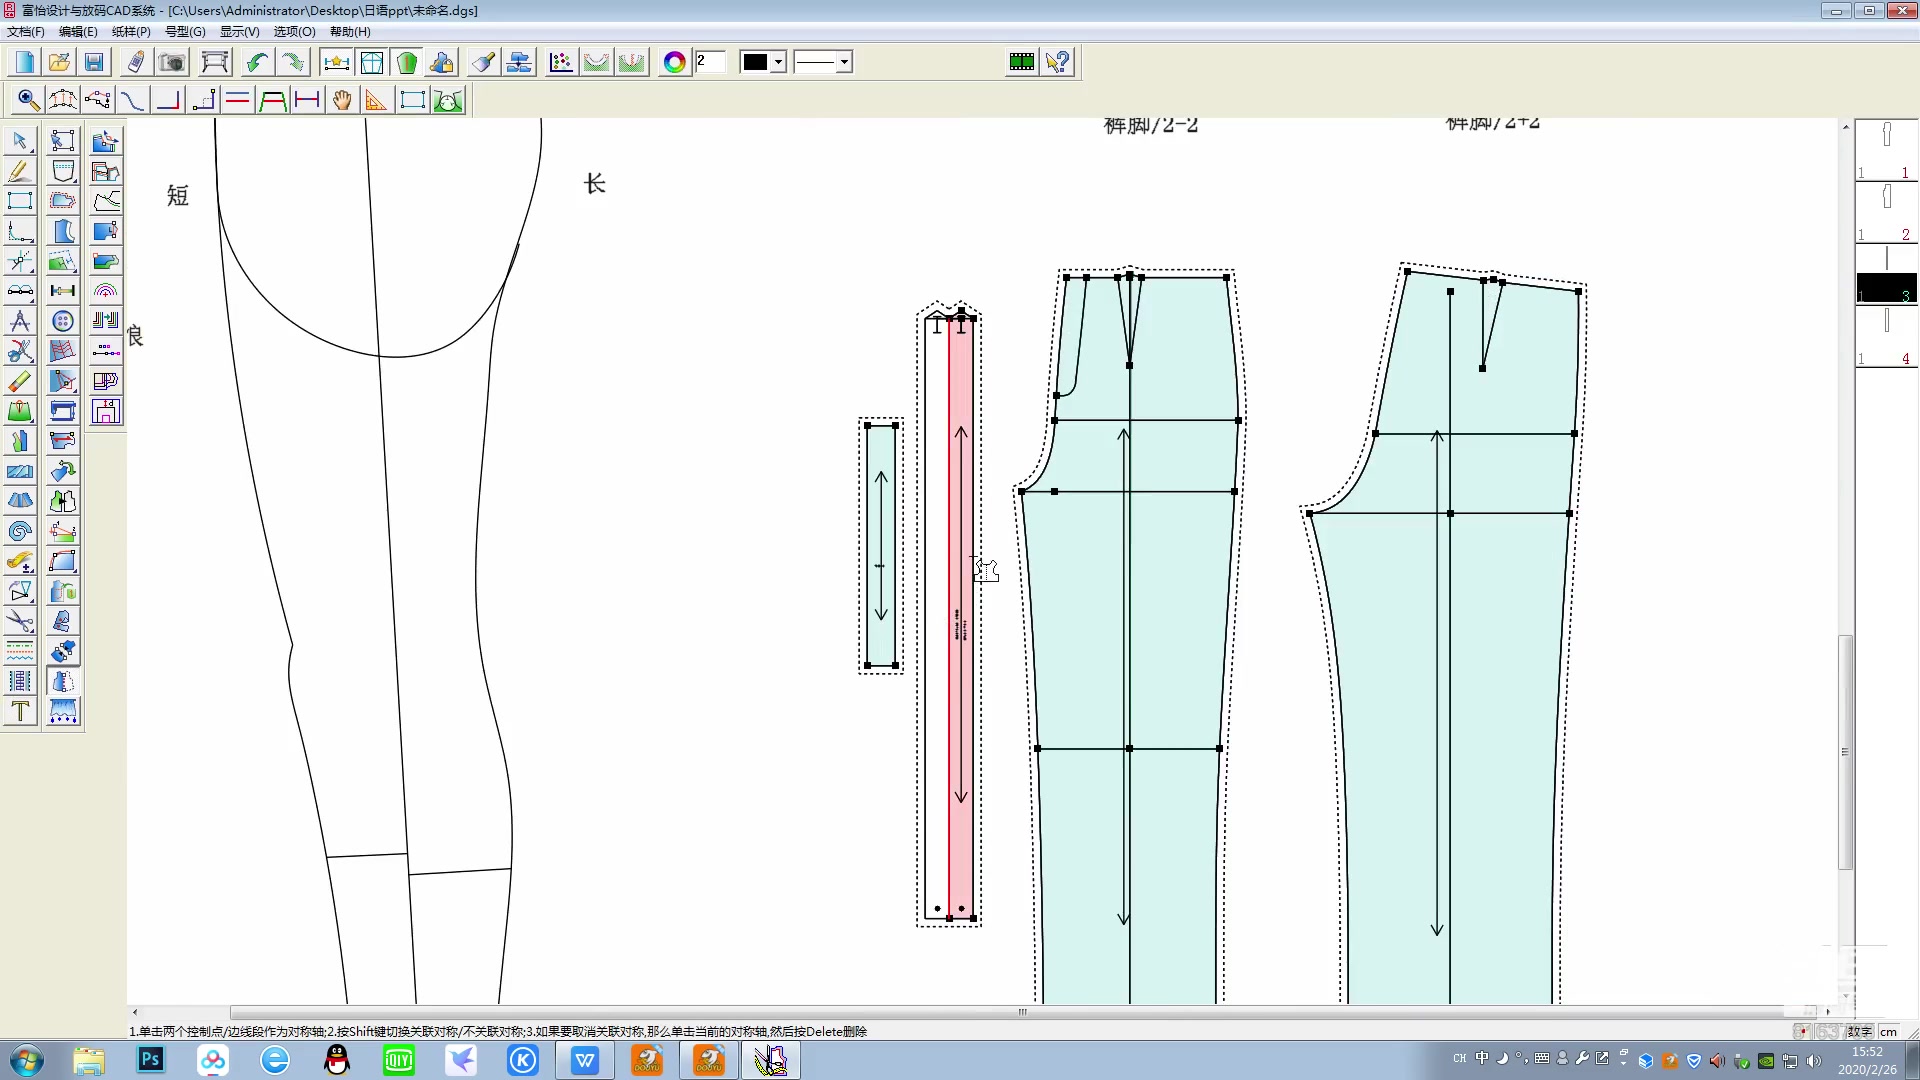Toggle the seam allowance display button
Image resolution: width=1920 pixels, height=1080 pixels.
click(336, 62)
